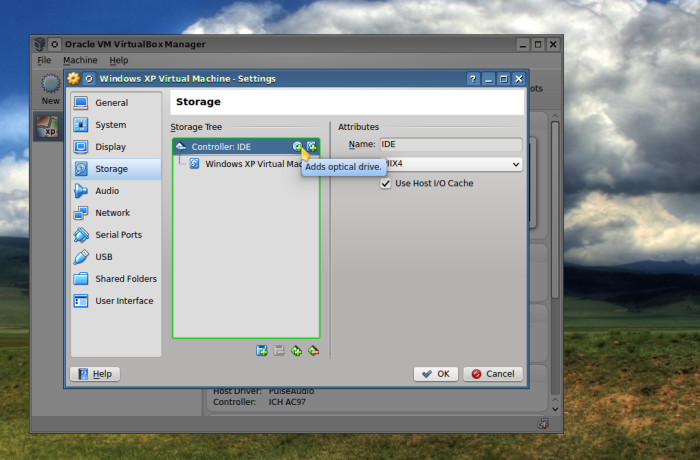
Task: Go to Display settings in sidebar
Action: point(116,147)
